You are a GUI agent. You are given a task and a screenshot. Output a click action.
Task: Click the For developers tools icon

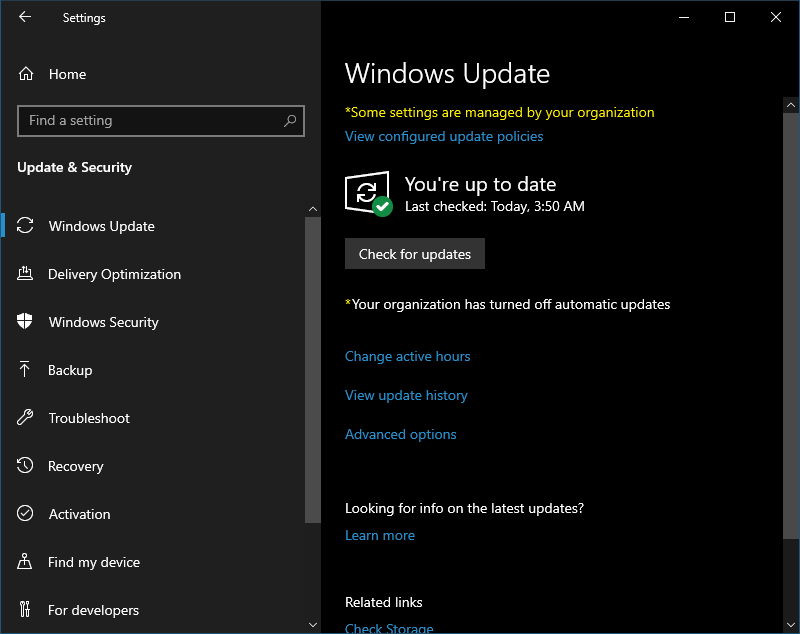(24, 609)
